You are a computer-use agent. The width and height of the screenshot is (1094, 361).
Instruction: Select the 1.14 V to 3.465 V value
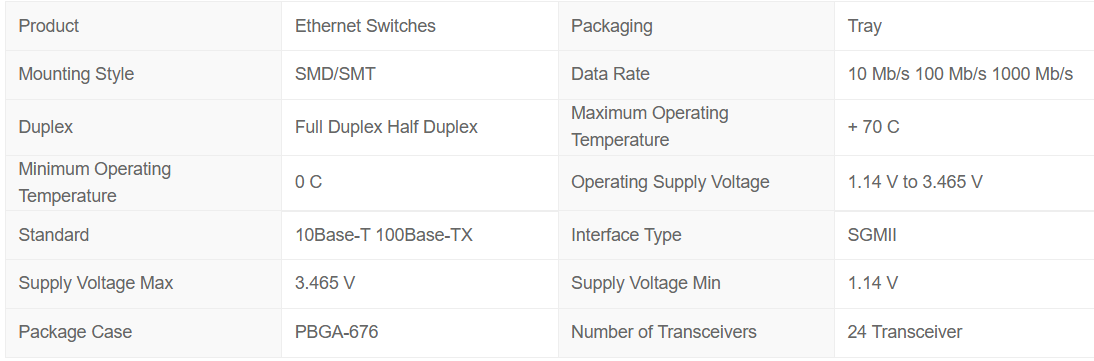click(x=915, y=182)
